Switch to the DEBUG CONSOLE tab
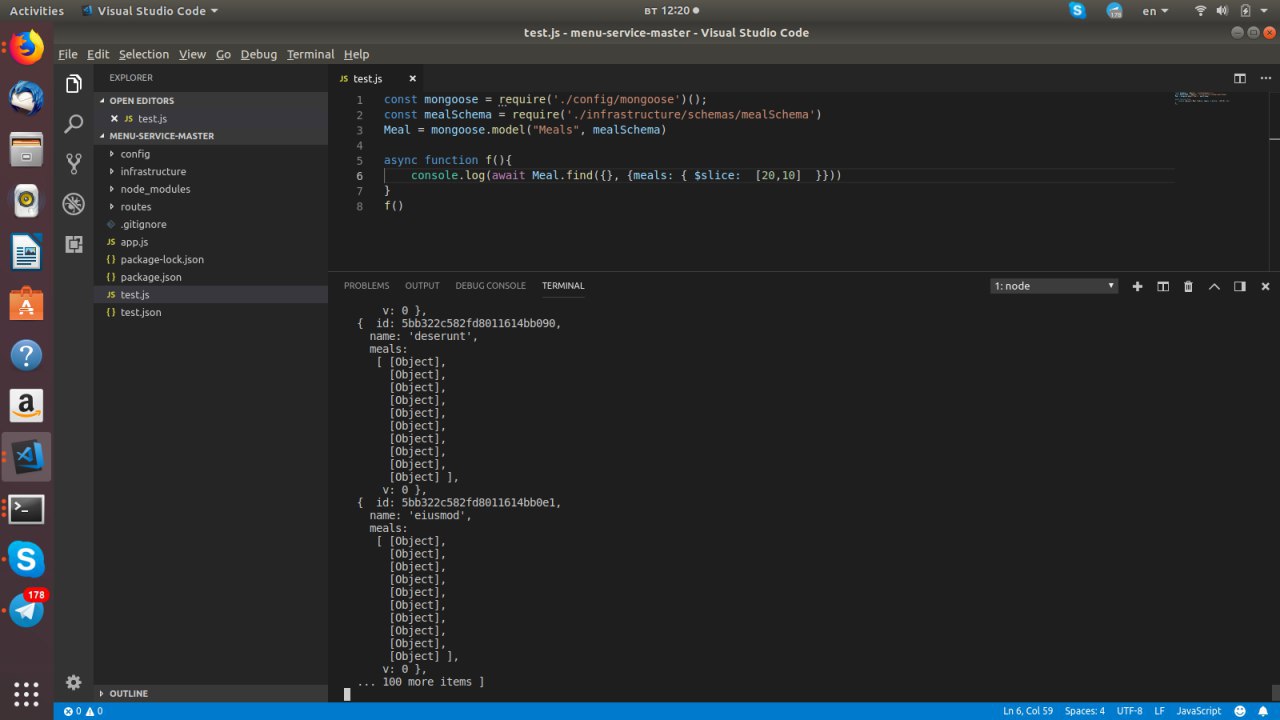Screen dimensions: 1280x720 coord(490,286)
